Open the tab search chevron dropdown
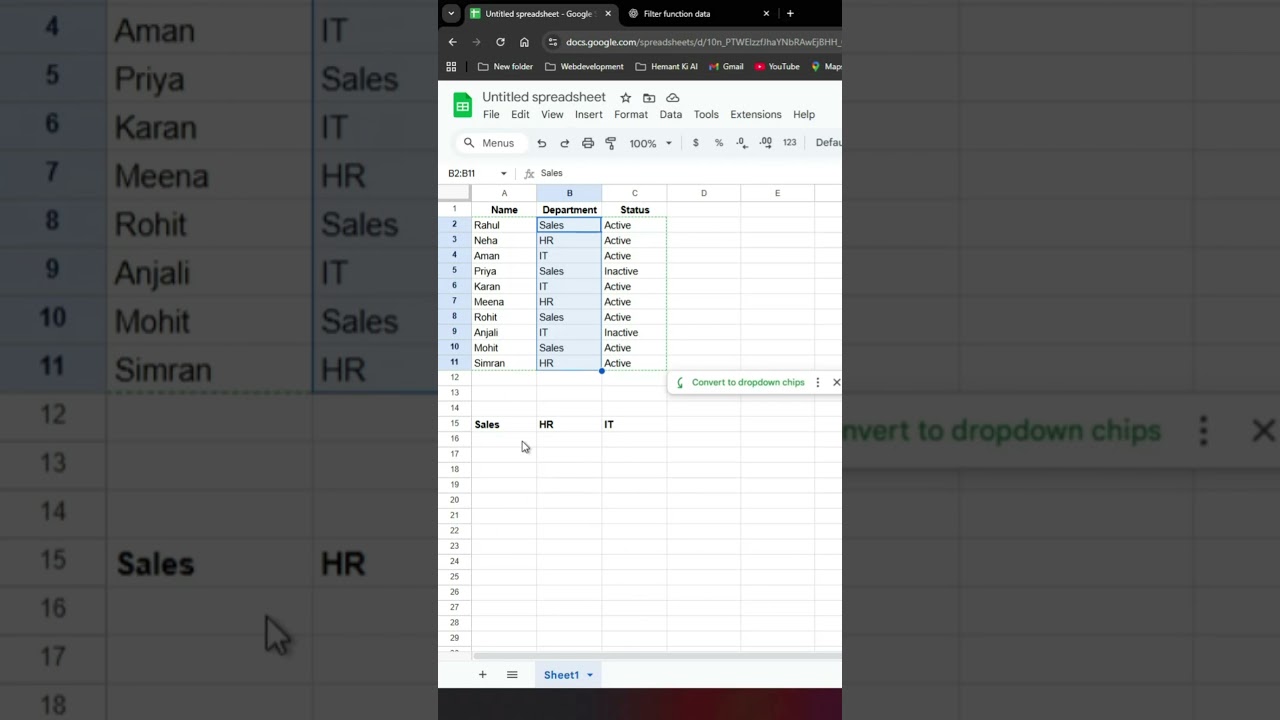Viewport: 1280px width, 720px height. pyautogui.click(x=451, y=14)
